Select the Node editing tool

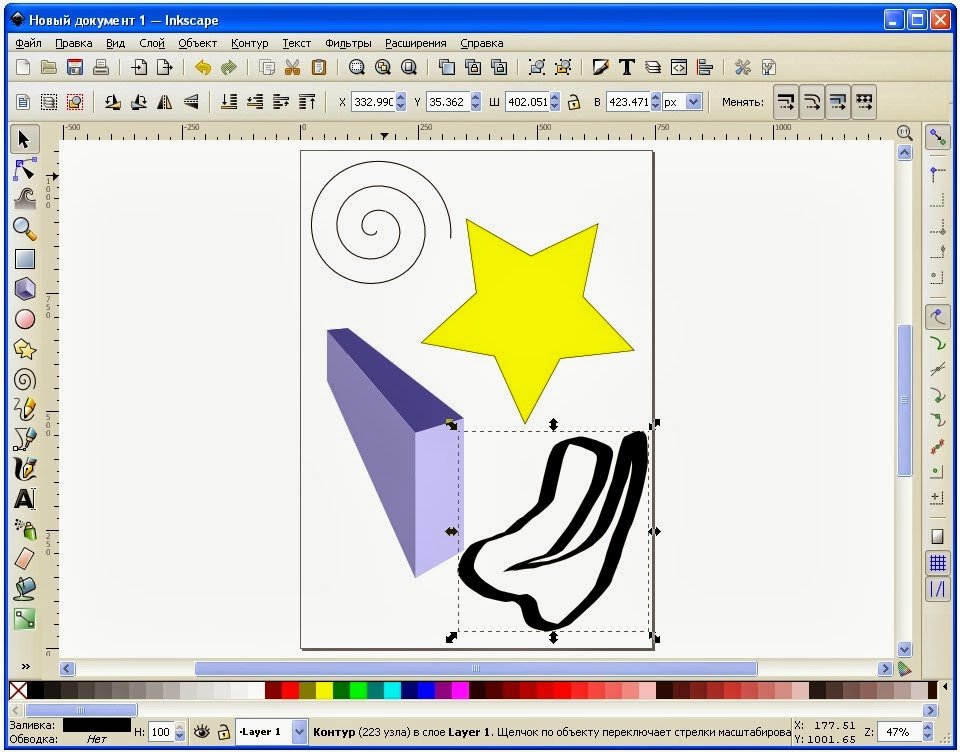click(x=25, y=169)
